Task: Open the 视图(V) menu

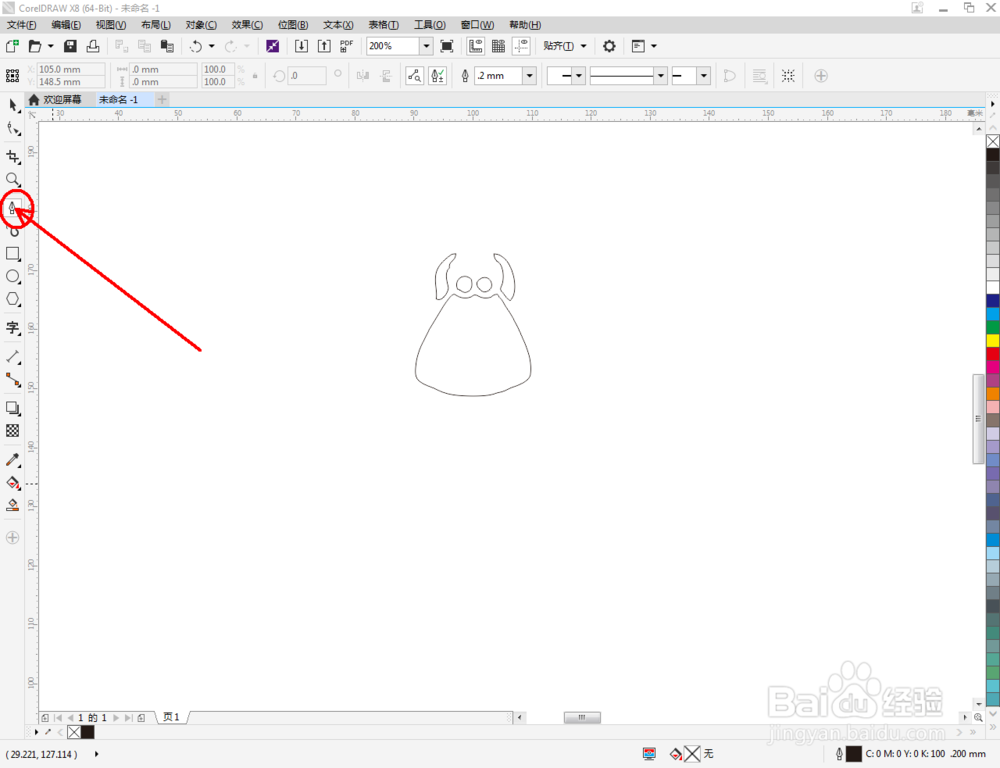Action: tap(110, 25)
